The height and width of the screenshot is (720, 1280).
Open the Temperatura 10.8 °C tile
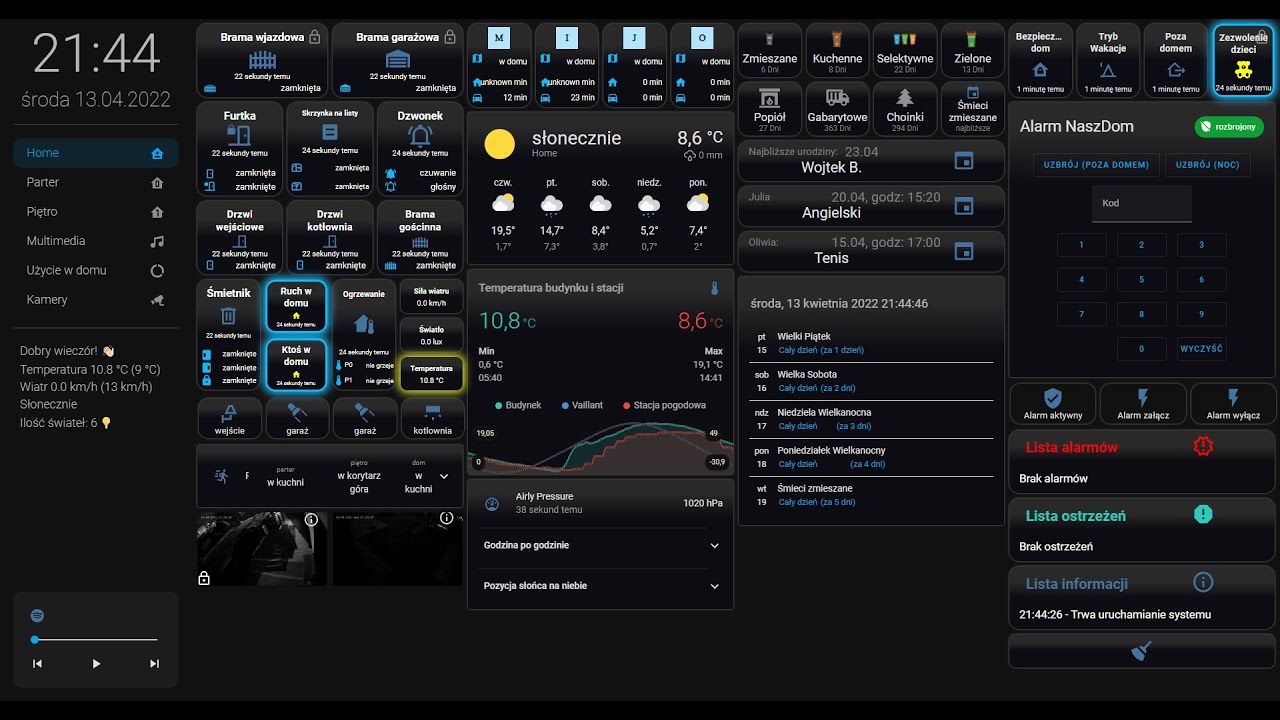(431, 374)
